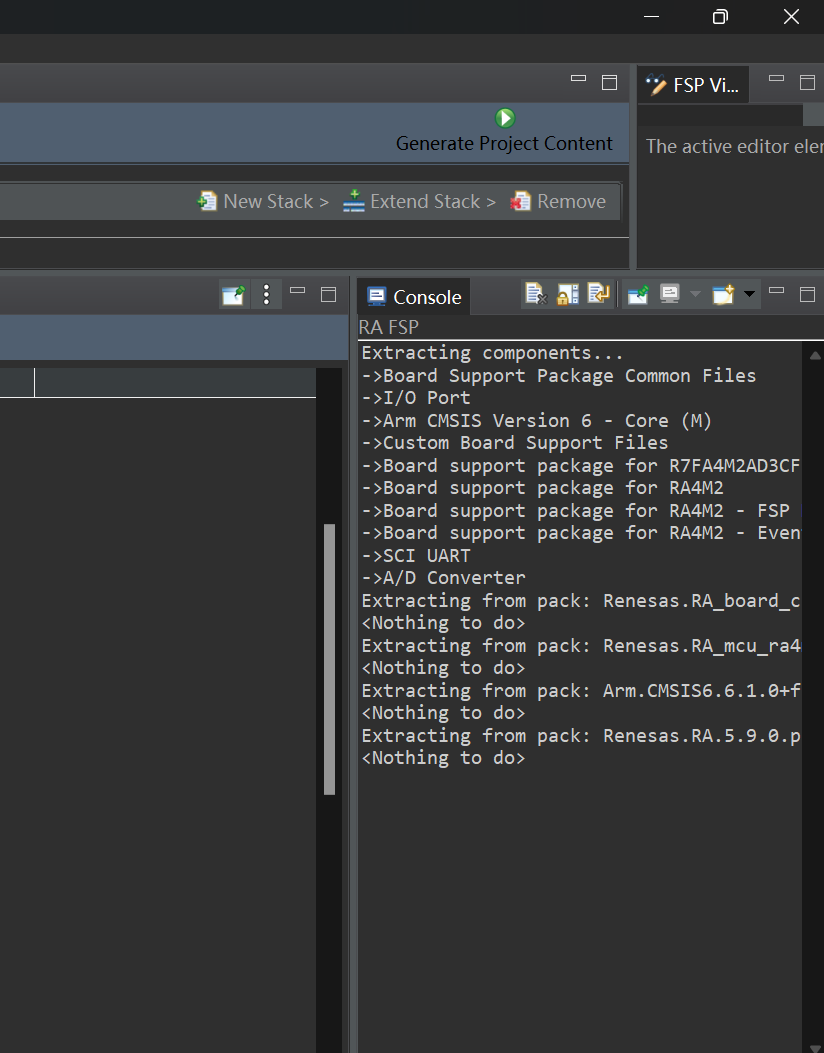Expand the Open Console dropdown arrow

click(749, 294)
